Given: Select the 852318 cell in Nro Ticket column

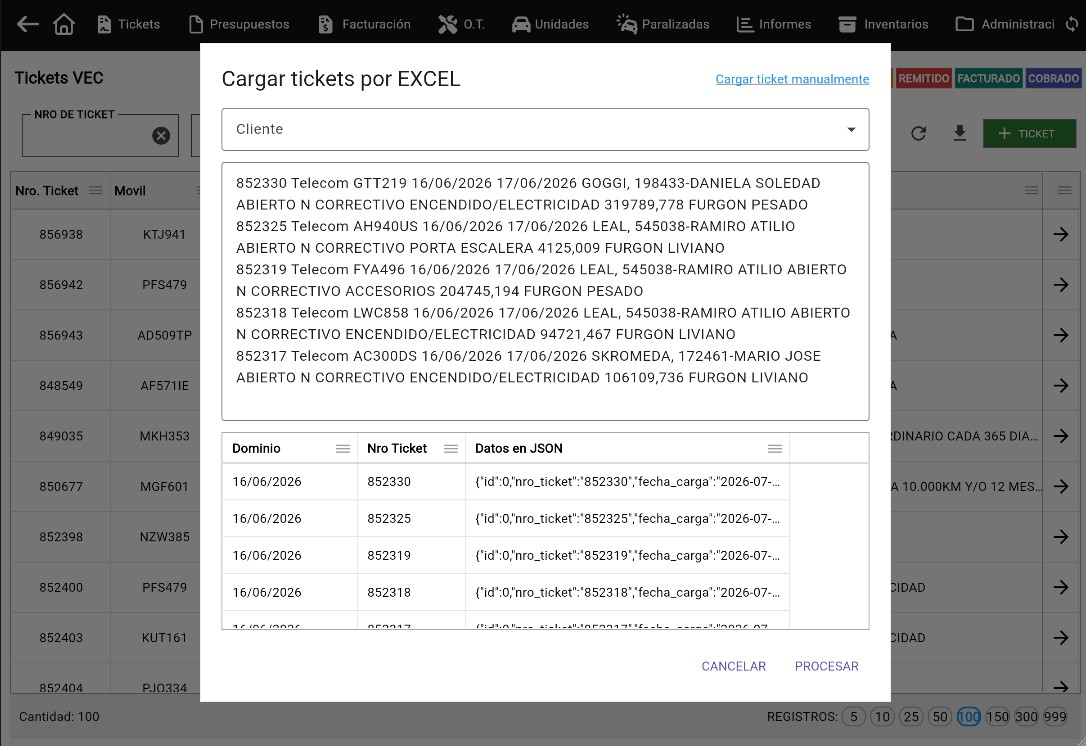Looking at the screenshot, I should pyautogui.click(x=411, y=592).
